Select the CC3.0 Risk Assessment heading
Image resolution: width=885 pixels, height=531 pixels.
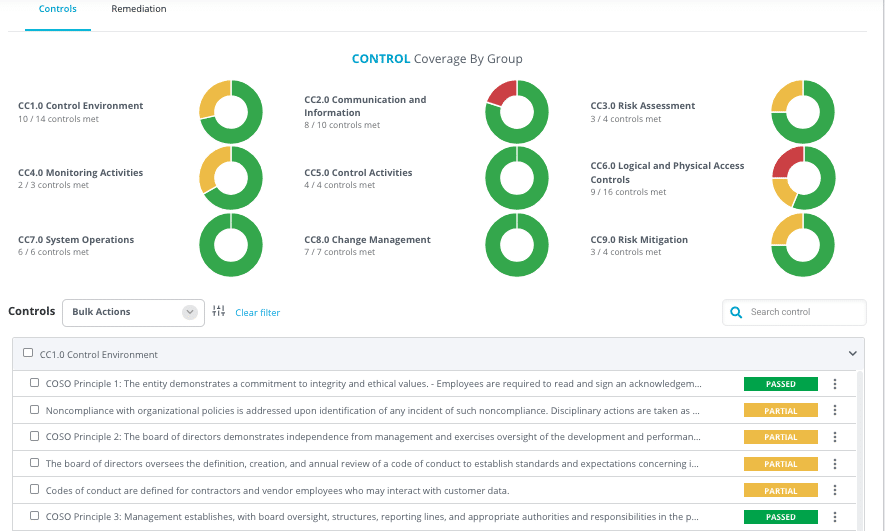(643, 106)
